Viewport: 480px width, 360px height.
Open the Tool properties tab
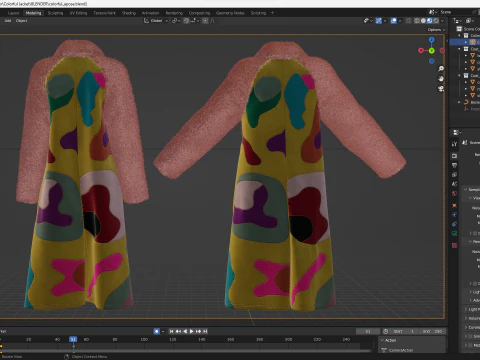pos(454,144)
